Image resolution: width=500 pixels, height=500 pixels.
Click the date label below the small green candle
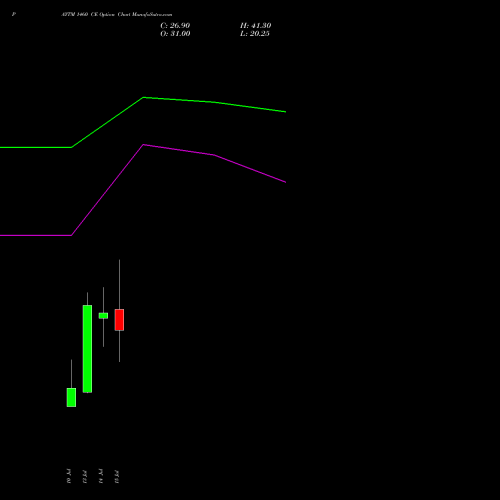tap(101, 476)
